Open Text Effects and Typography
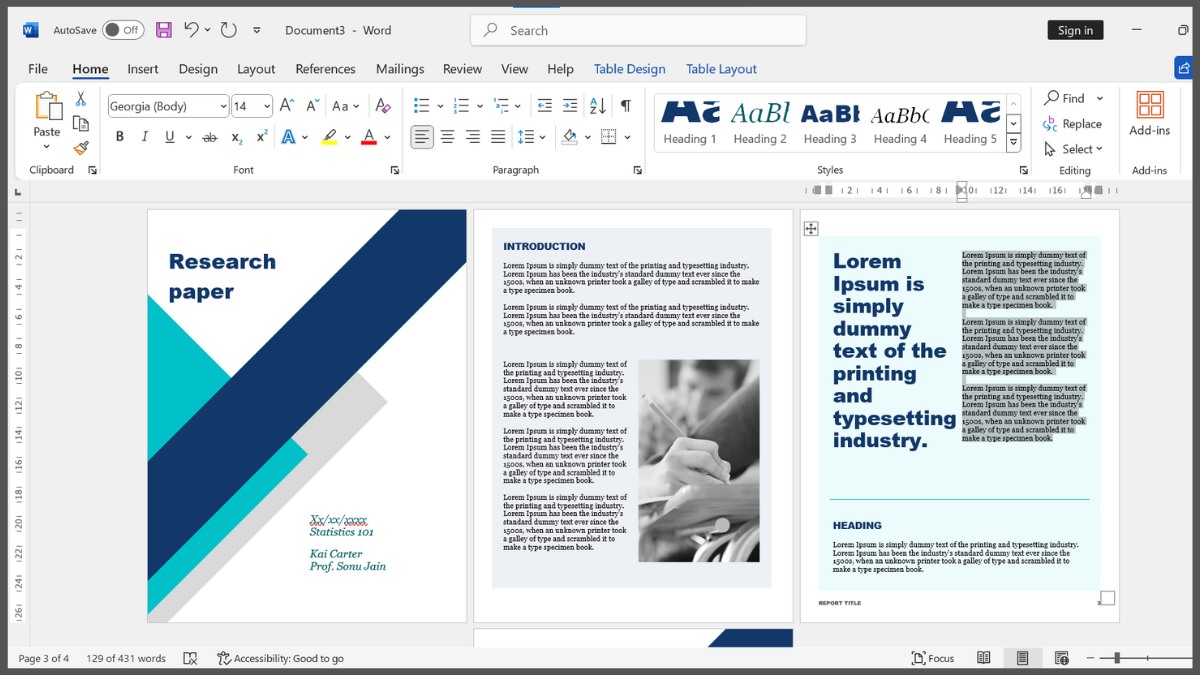The image size is (1200, 675). (289, 137)
